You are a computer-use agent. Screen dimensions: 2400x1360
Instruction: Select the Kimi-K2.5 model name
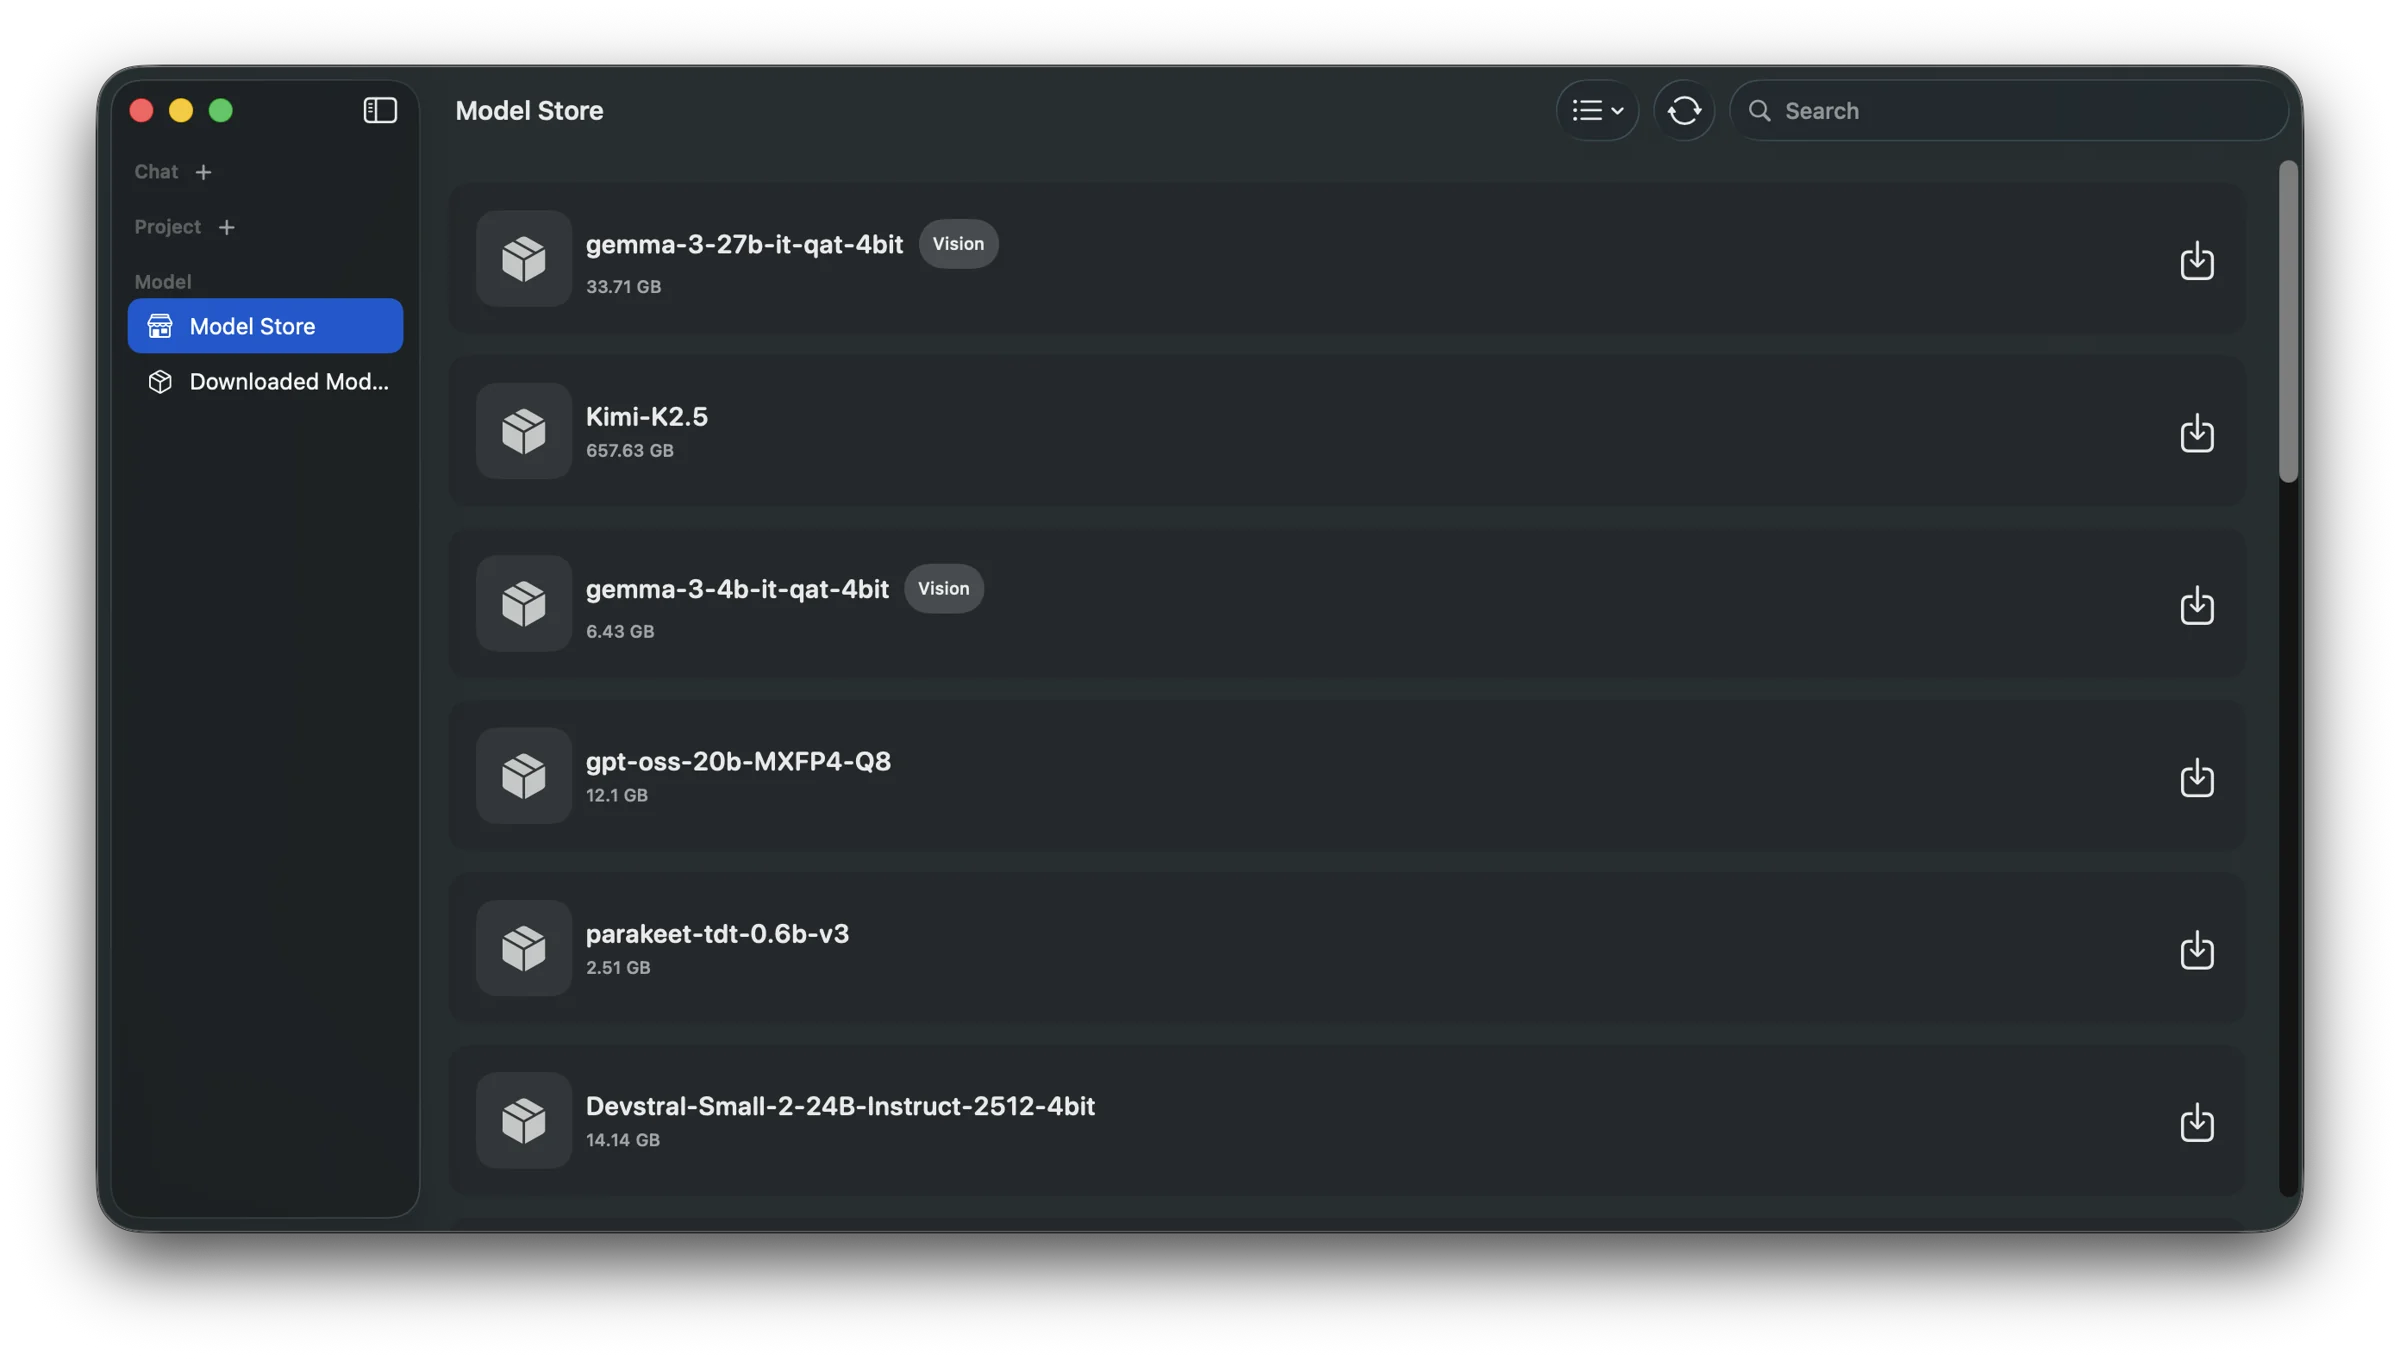tap(646, 416)
